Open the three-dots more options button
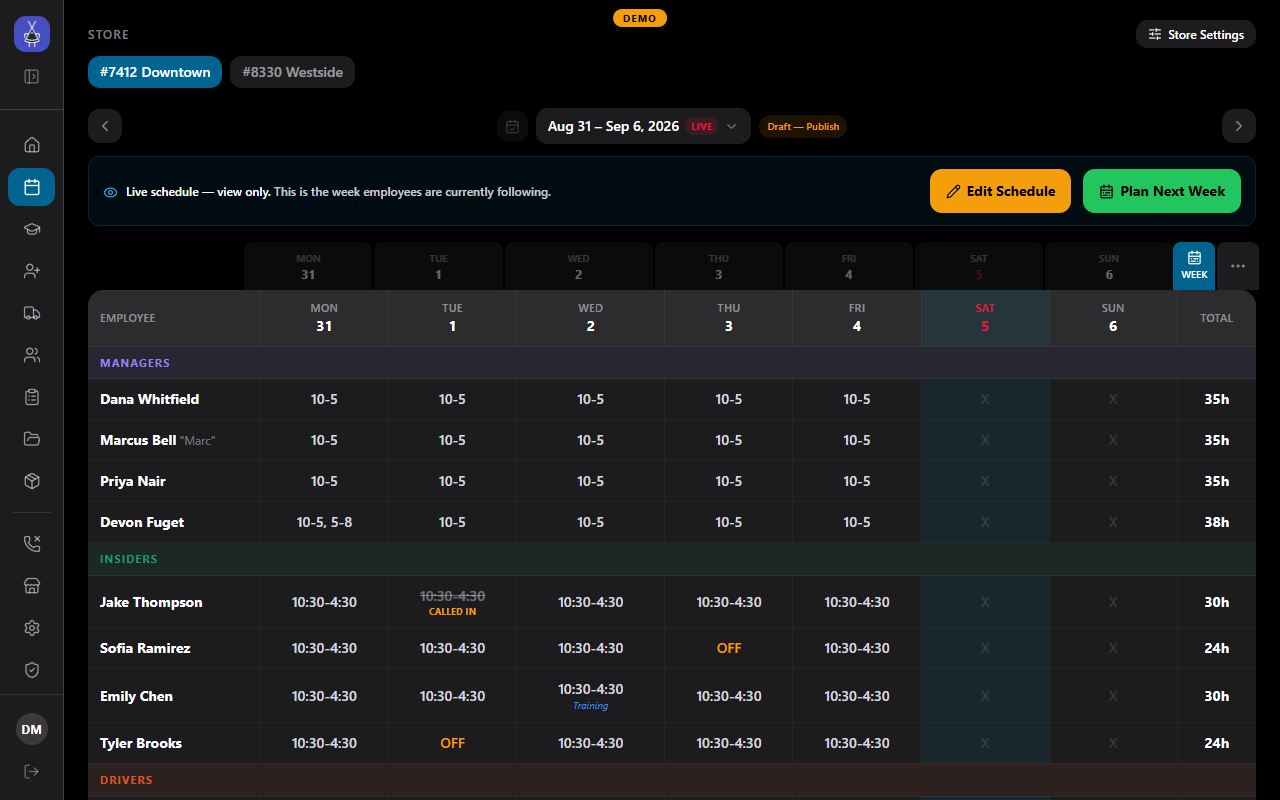Viewport: 1280px width, 800px height. tap(1238, 266)
